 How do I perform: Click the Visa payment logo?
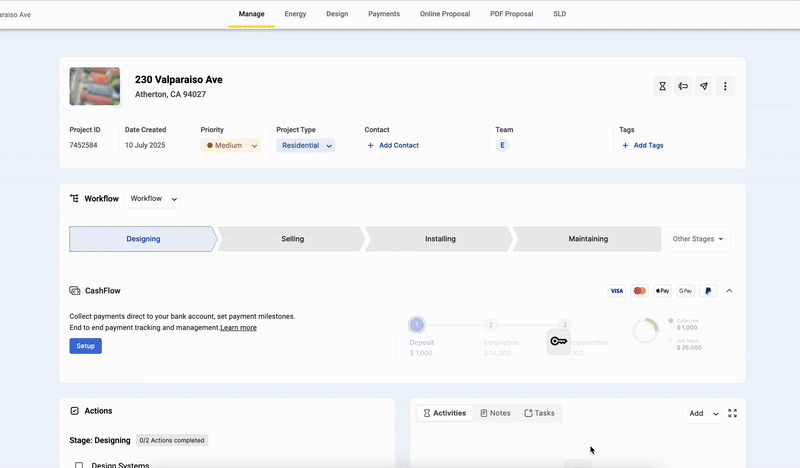(x=617, y=291)
